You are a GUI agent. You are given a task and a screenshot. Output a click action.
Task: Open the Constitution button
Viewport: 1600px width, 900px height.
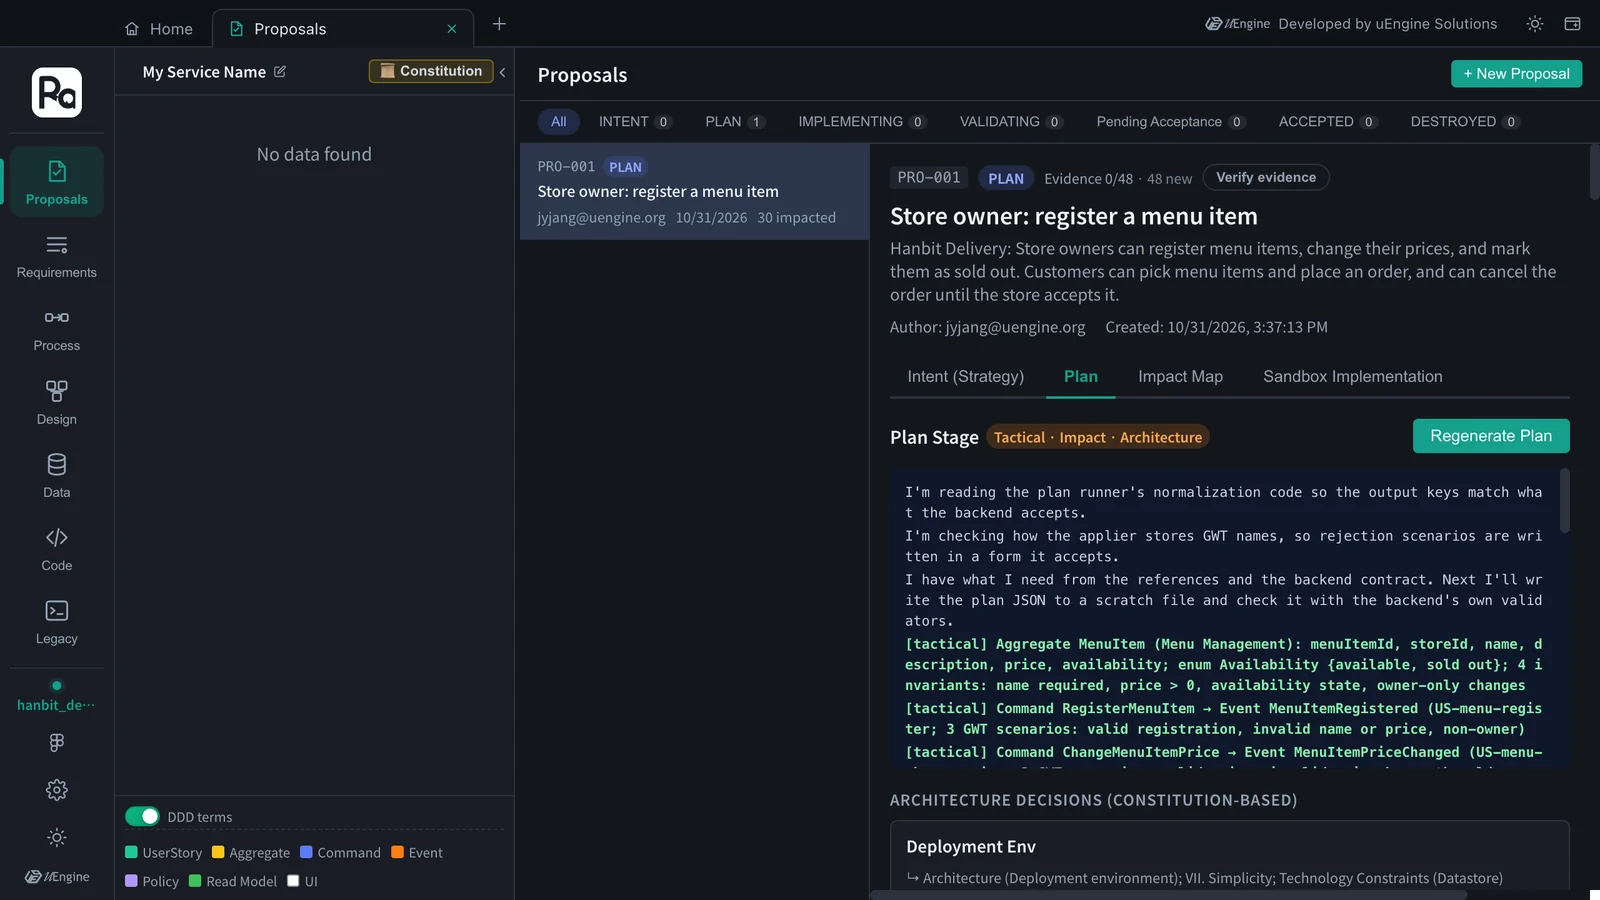pyautogui.click(x=431, y=71)
